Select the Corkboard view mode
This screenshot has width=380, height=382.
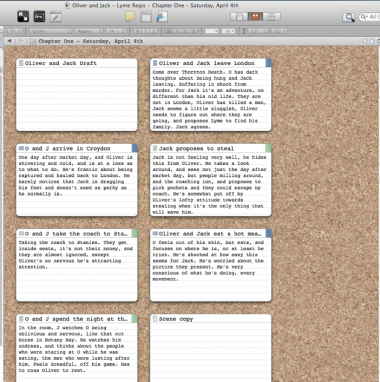point(255,17)
